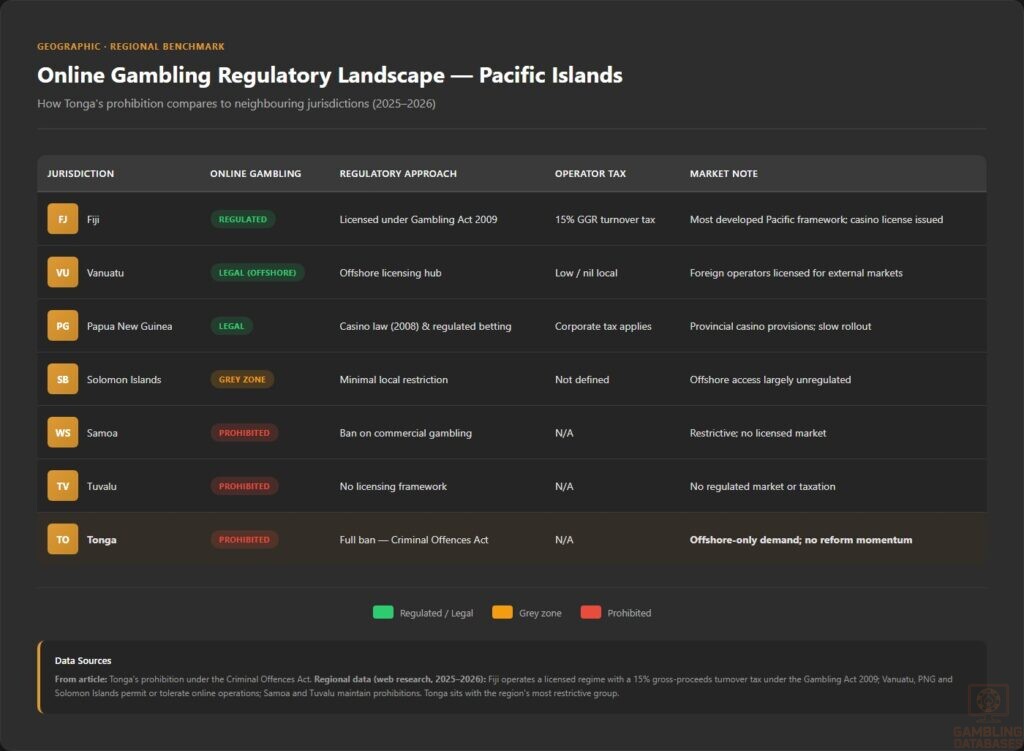Click 'Offshore licensing hub' cell
Screen dimensions: 1024x751
click(x=391, y=273)
